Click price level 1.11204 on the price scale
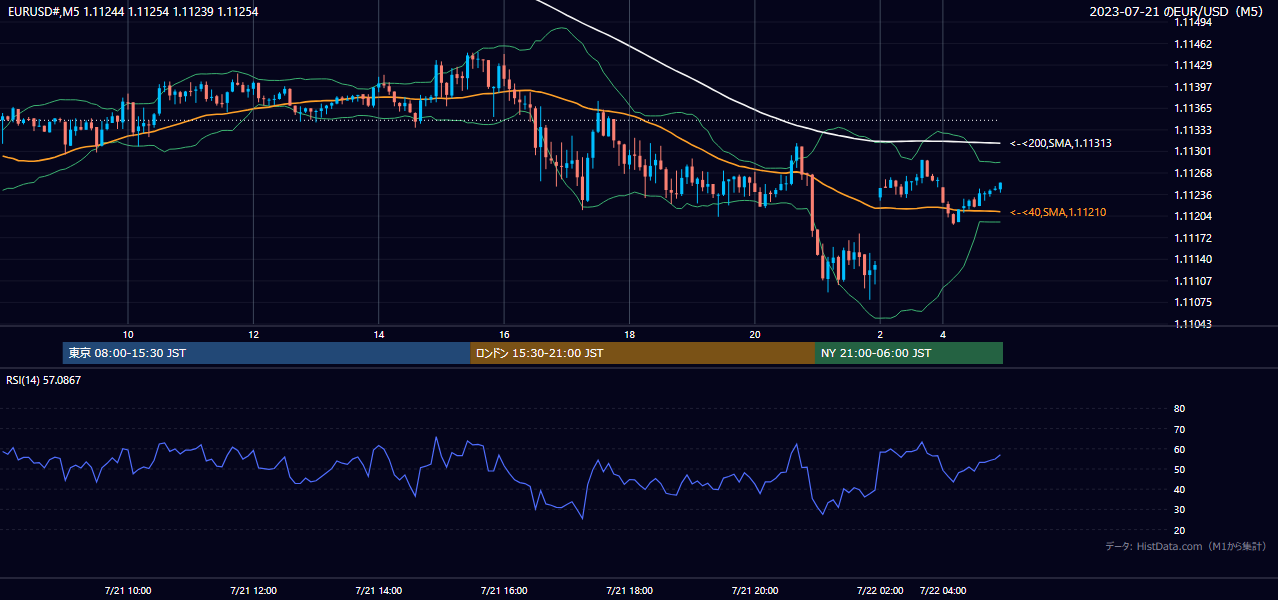 pyautogui.click(x=1193, y=217)
